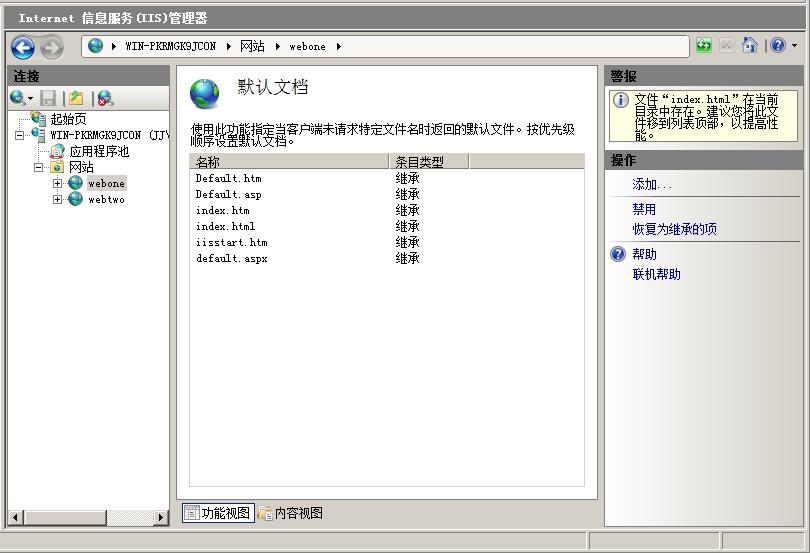Click 禁用 disable action
This screenshot has width=810, height=553.
pyautogui.click(x=644, y=209)
